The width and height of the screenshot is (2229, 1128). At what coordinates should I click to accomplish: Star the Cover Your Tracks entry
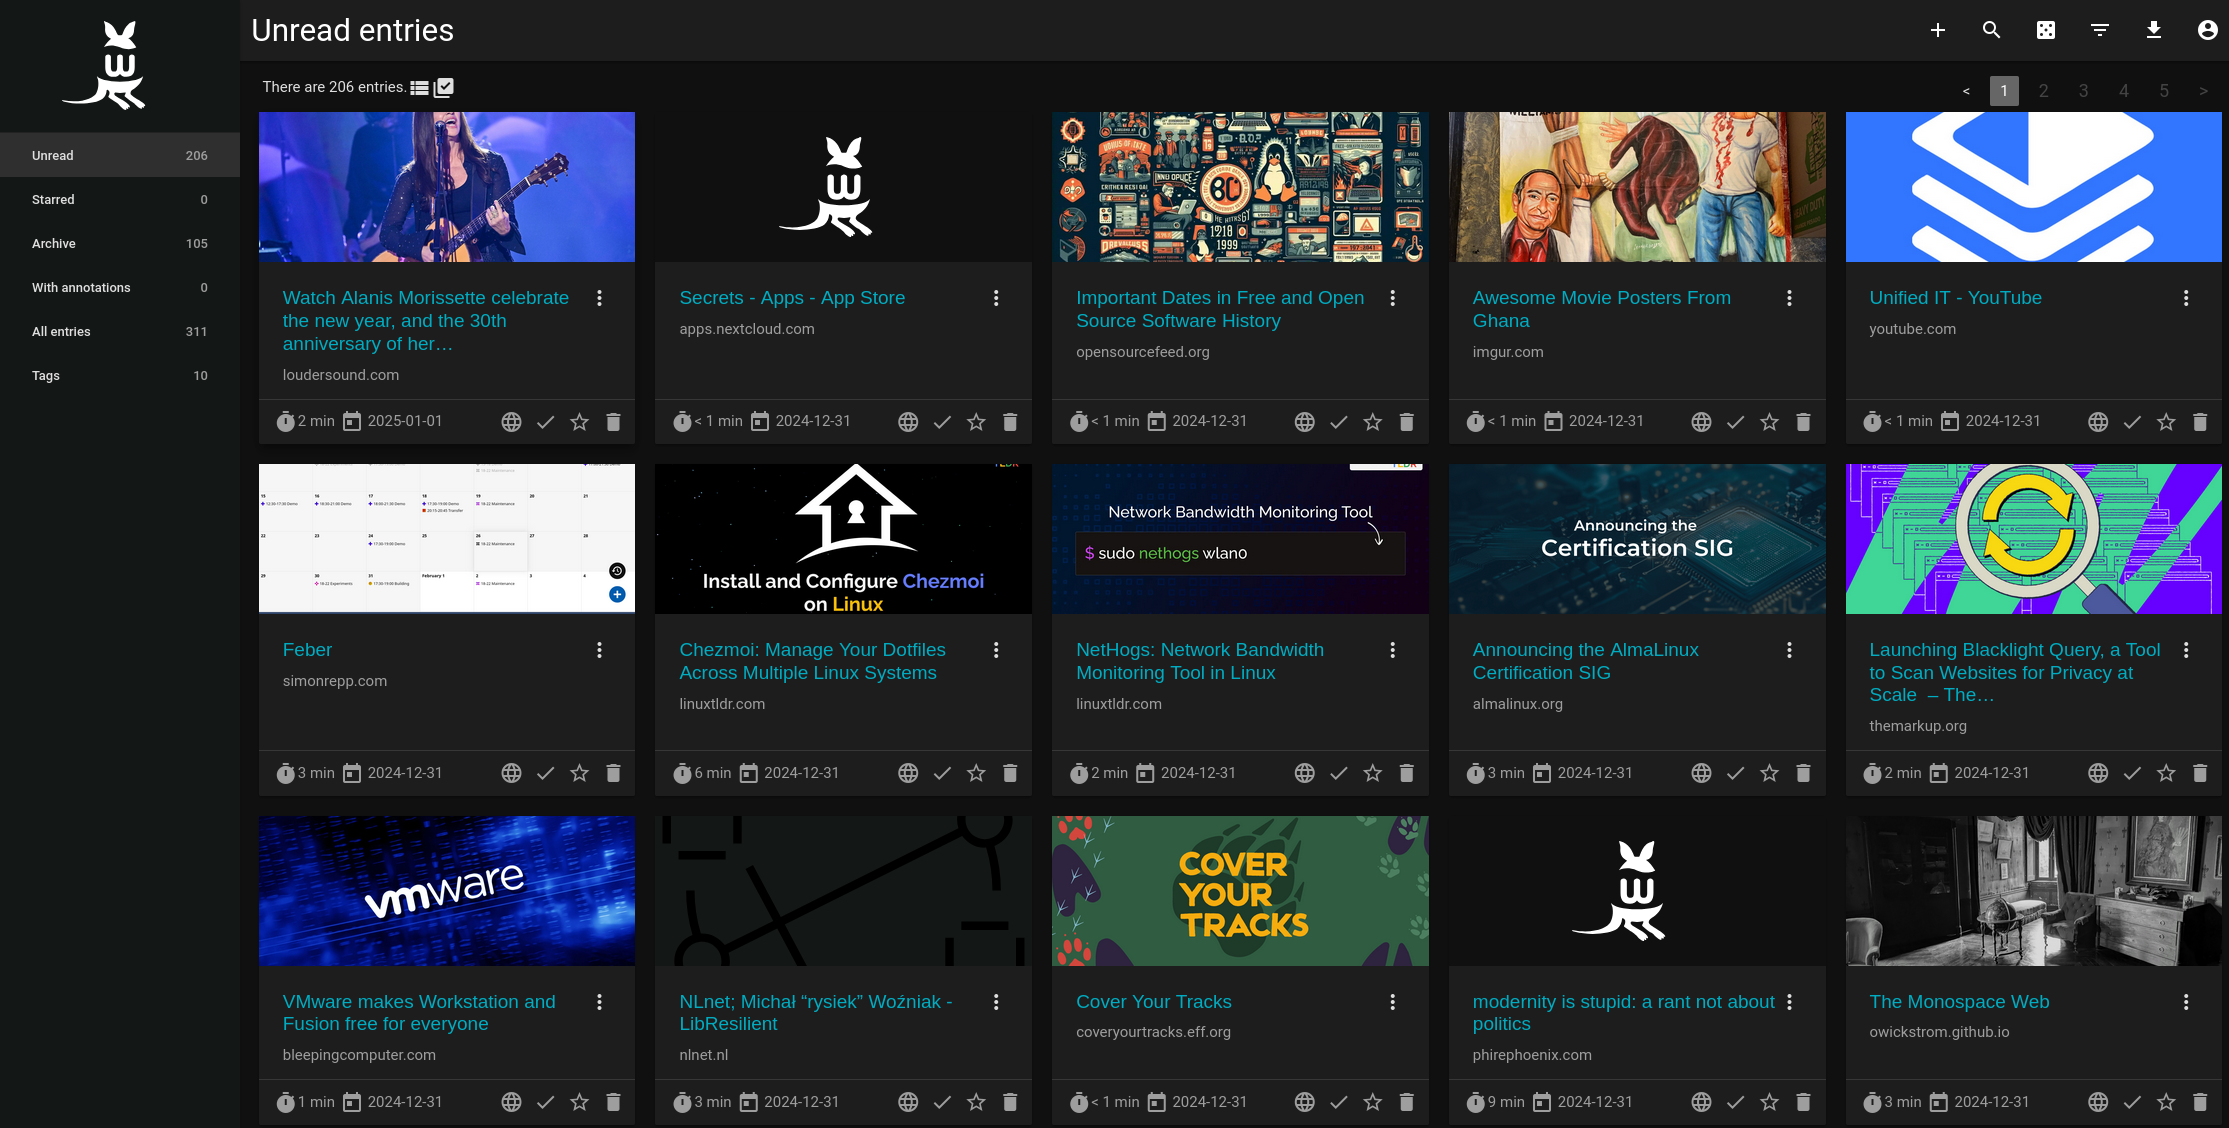click(1372, 1102)
